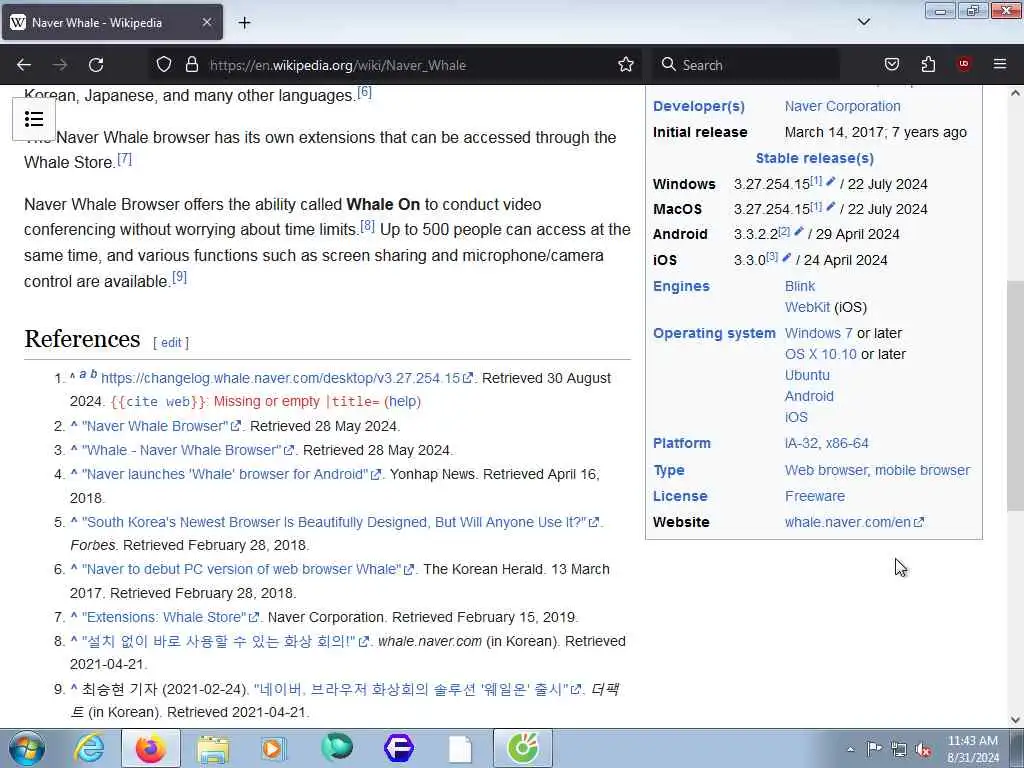View site security padlock info
The height and width of the screenshot is (768, 1024).
click(x=191, y=64)
